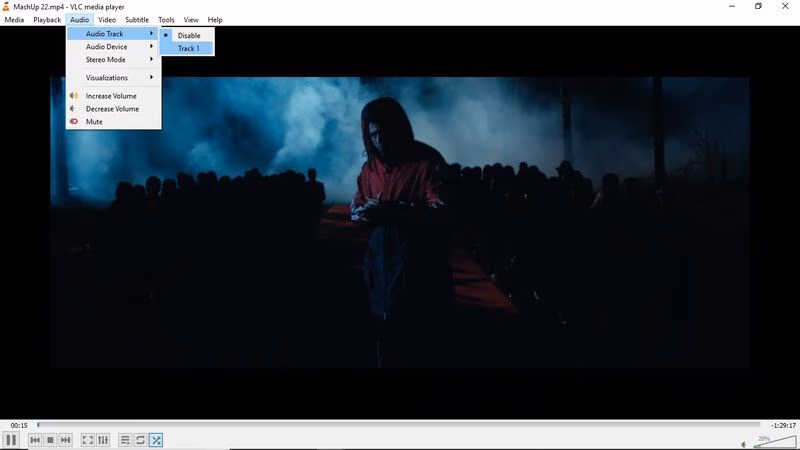Select Disable audio track option
This screenshot has height=450, width=800.
[187, 35]
